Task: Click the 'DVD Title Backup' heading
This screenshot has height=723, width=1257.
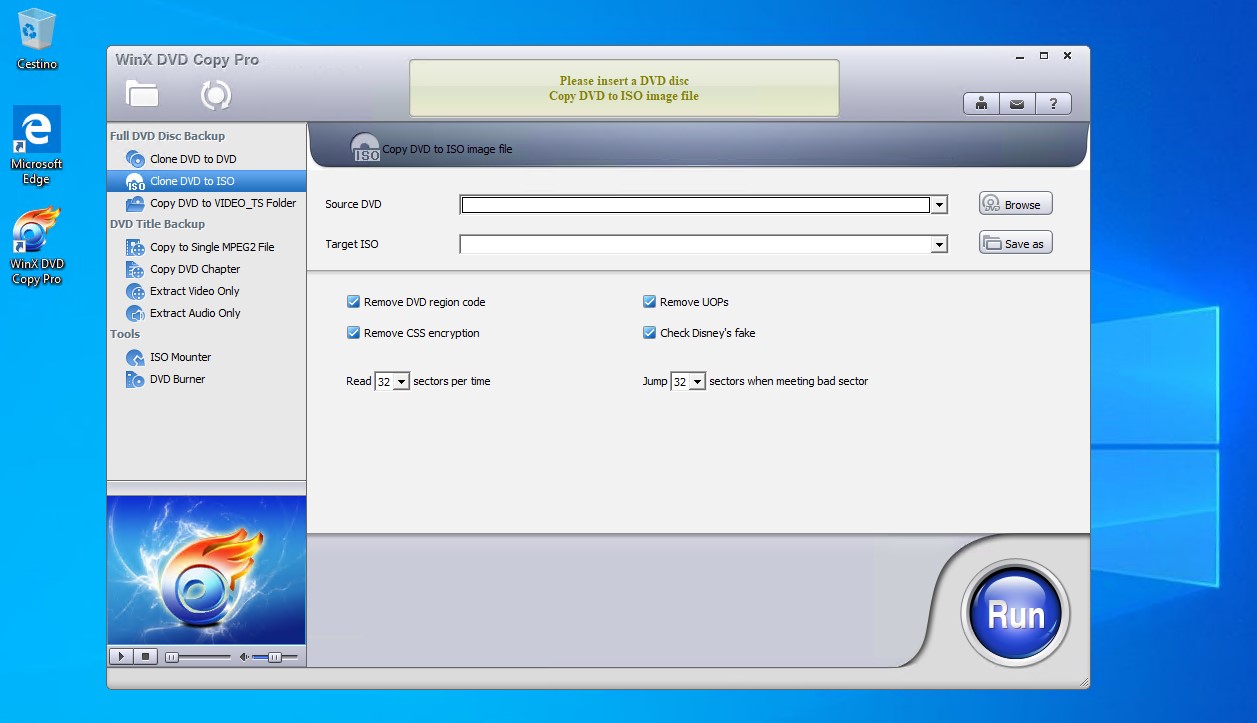Action: point(157,224)
